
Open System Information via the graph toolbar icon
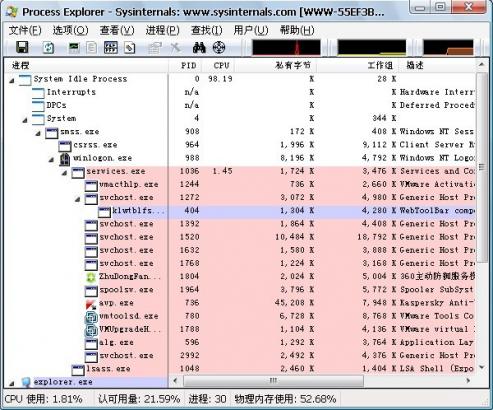point(74,48)
